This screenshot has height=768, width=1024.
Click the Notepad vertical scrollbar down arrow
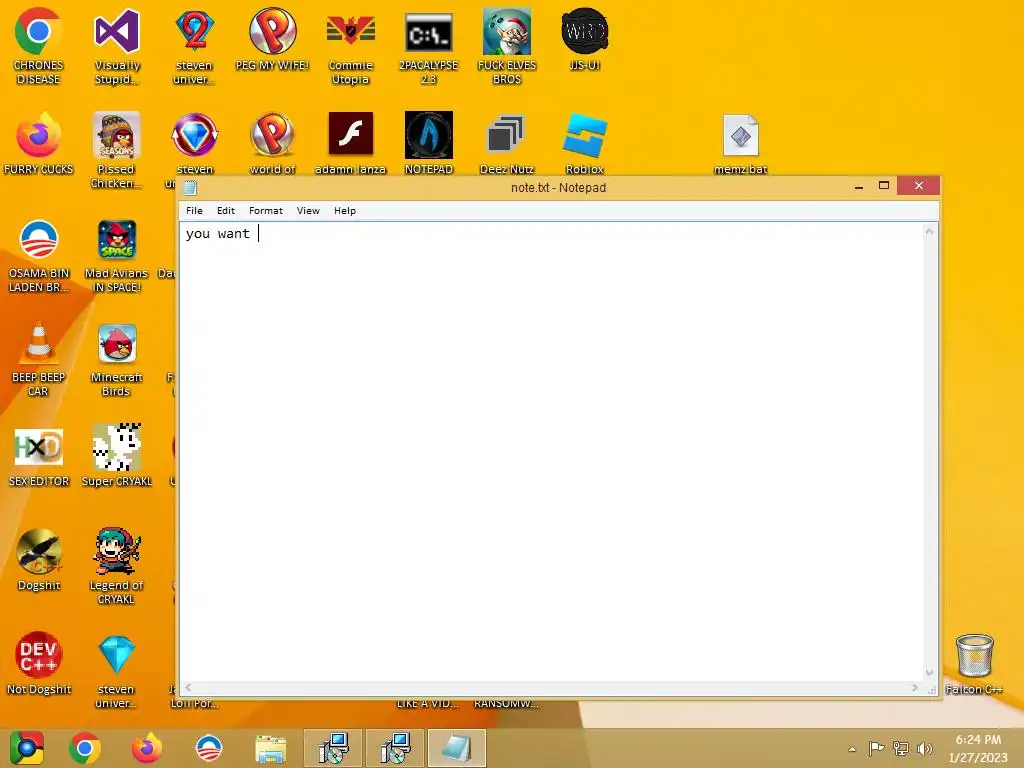[x=929, y=673]
